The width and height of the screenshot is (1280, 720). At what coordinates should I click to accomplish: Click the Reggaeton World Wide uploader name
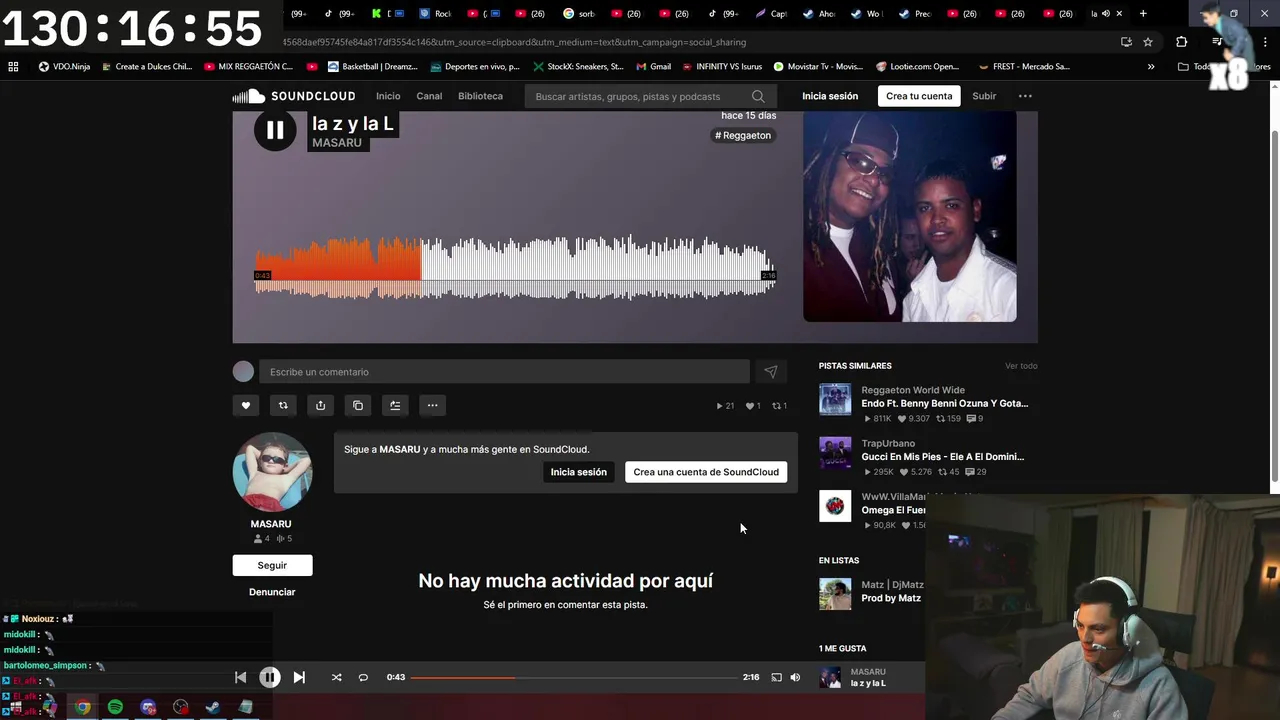(913, 390)
